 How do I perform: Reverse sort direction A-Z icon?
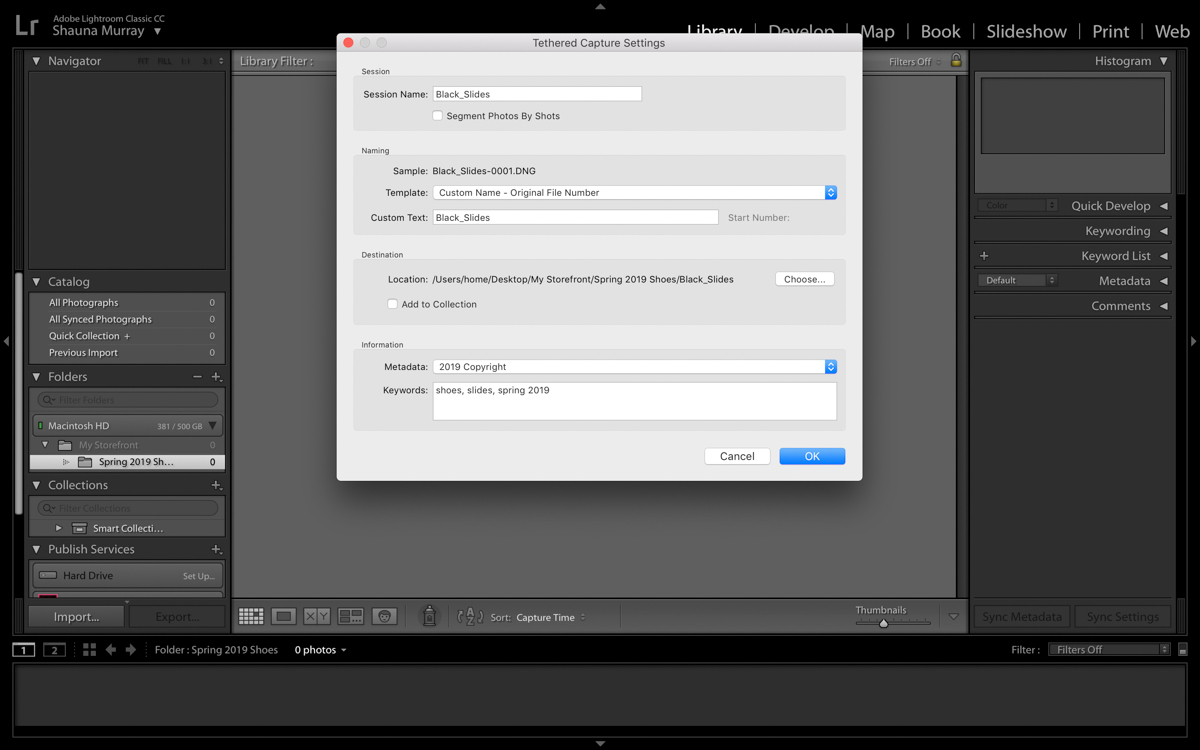pos(469,617)
